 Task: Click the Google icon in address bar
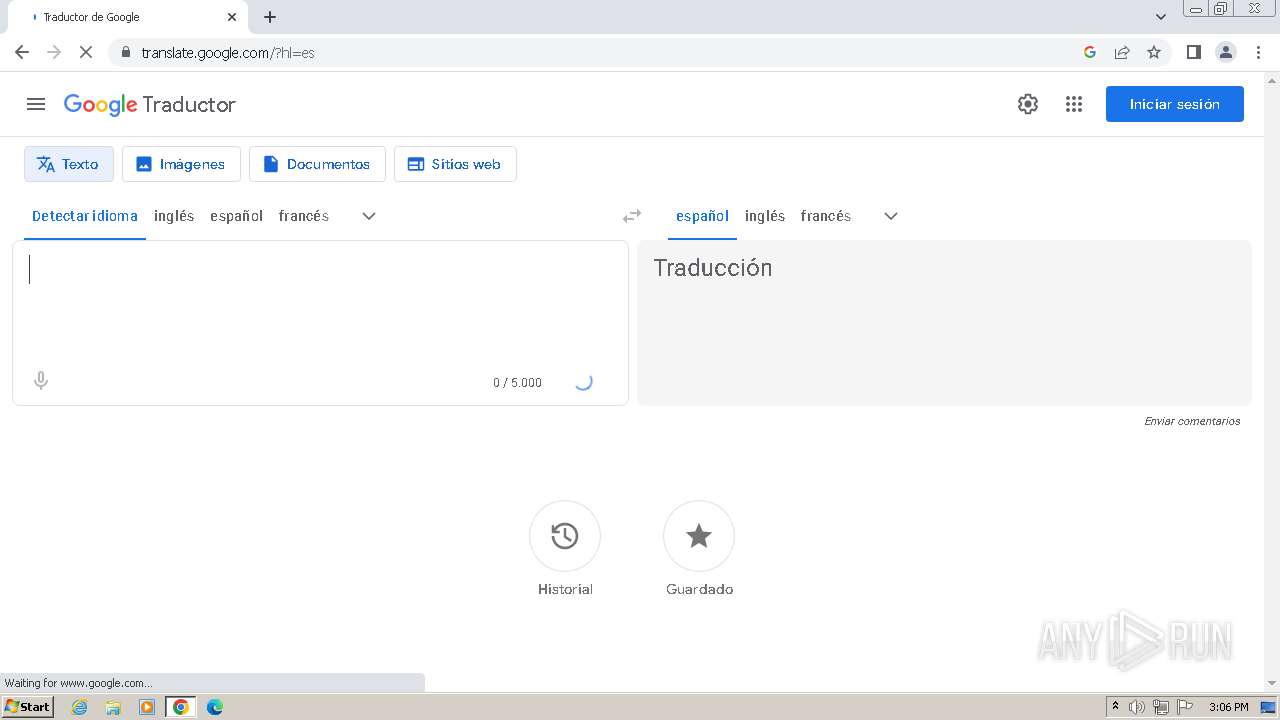tap(1090, 52)
